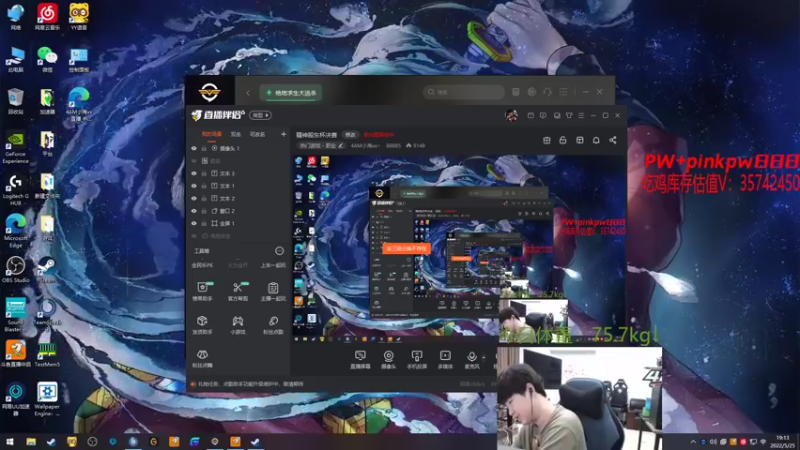Hide the 摄像头 1 source via its eye
Image resolution: width=800 pixels, height=450 pixels.
194,148
